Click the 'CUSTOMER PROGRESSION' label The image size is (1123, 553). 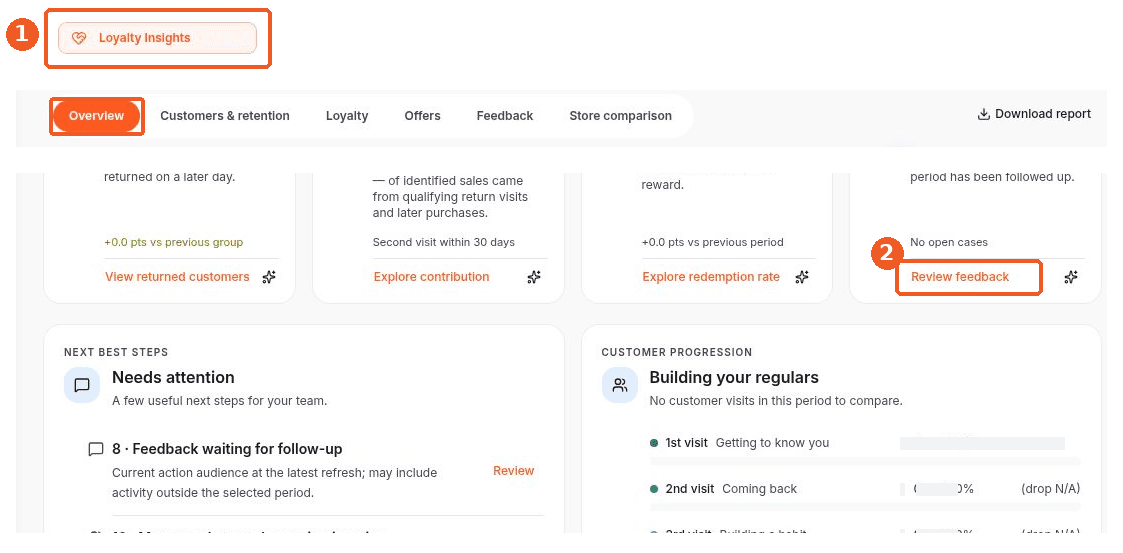[x=677, y=352]
